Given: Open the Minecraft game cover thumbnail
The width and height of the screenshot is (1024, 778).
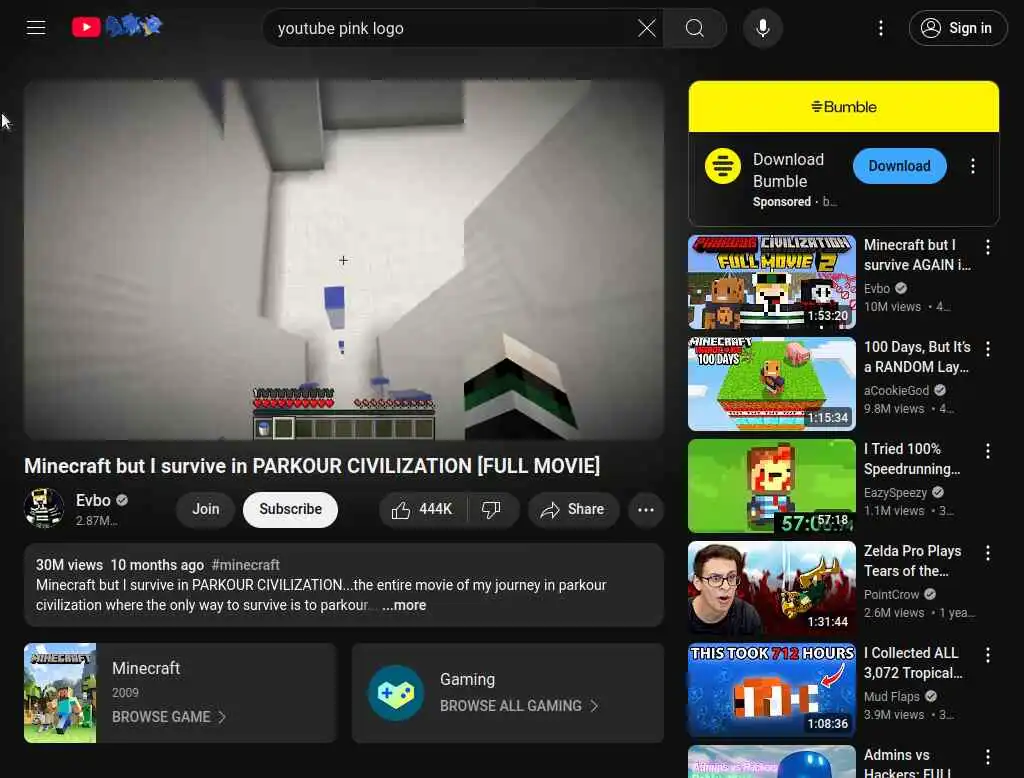Looking at the screenshot, I should coord(60,692).
